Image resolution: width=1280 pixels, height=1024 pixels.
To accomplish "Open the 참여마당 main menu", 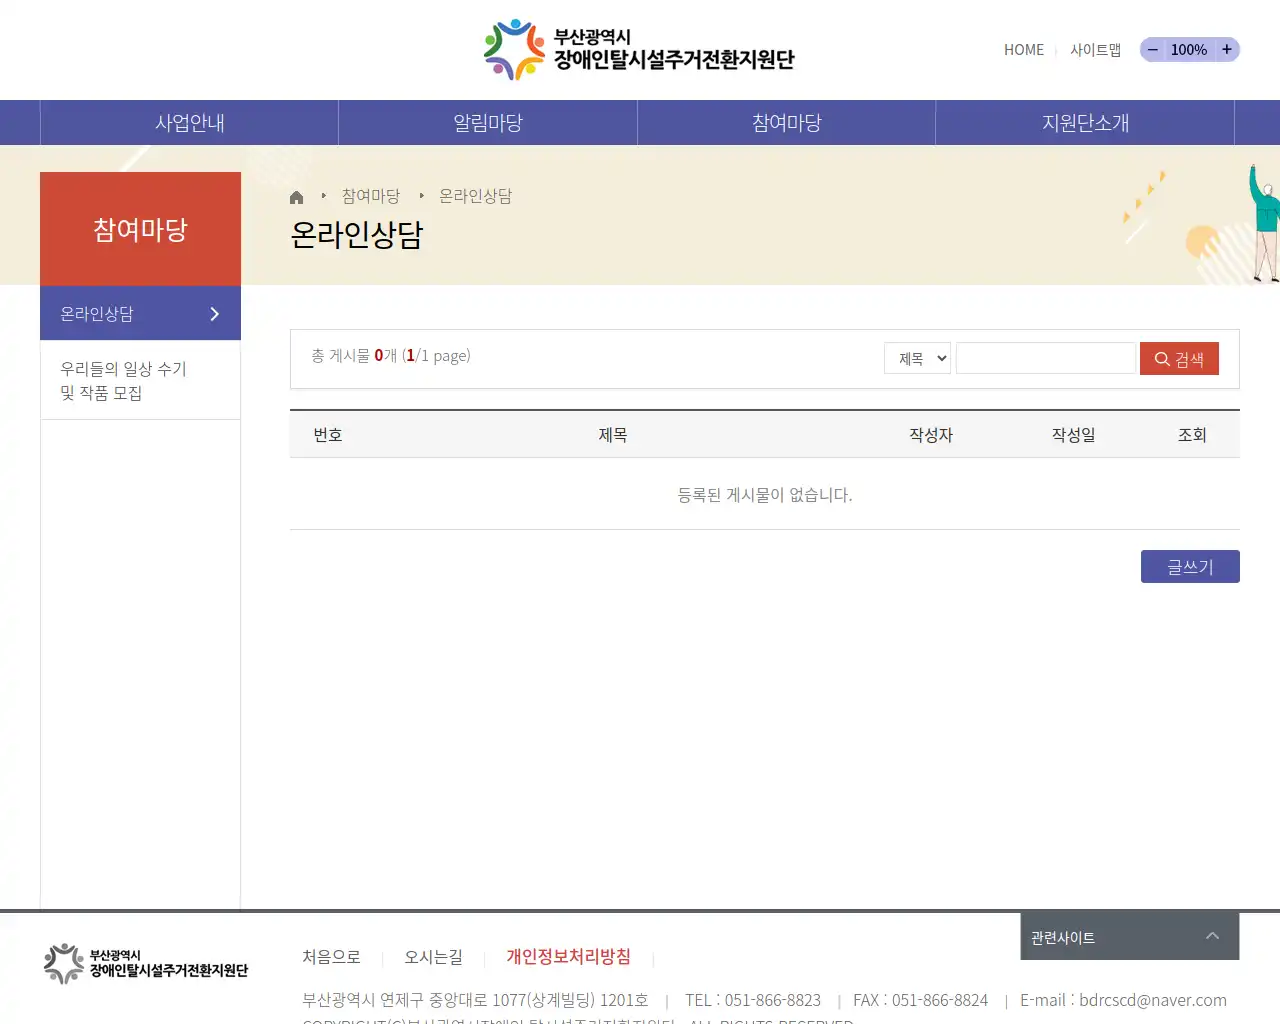I will pyautogui.click(x=787, y=123).
